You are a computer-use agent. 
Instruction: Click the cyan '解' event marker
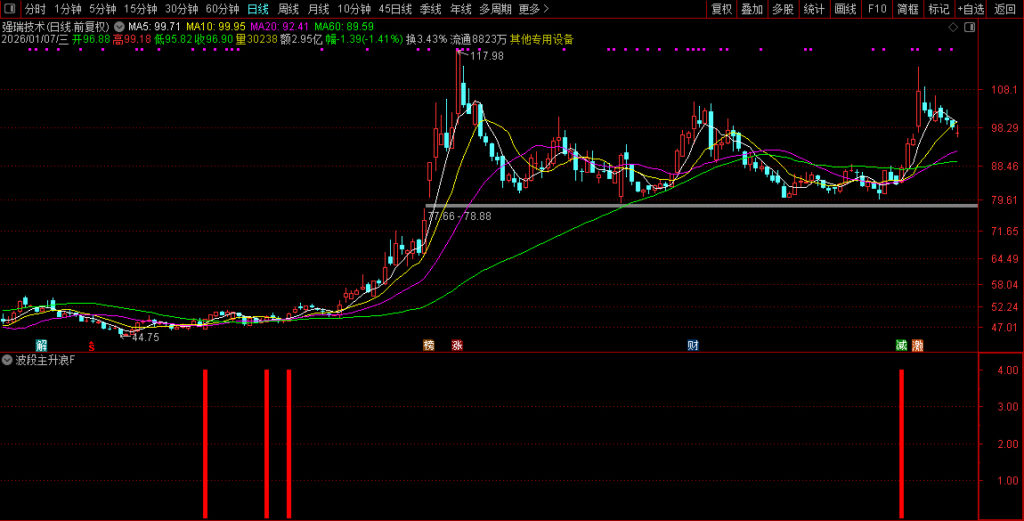[x=41, y=346]
